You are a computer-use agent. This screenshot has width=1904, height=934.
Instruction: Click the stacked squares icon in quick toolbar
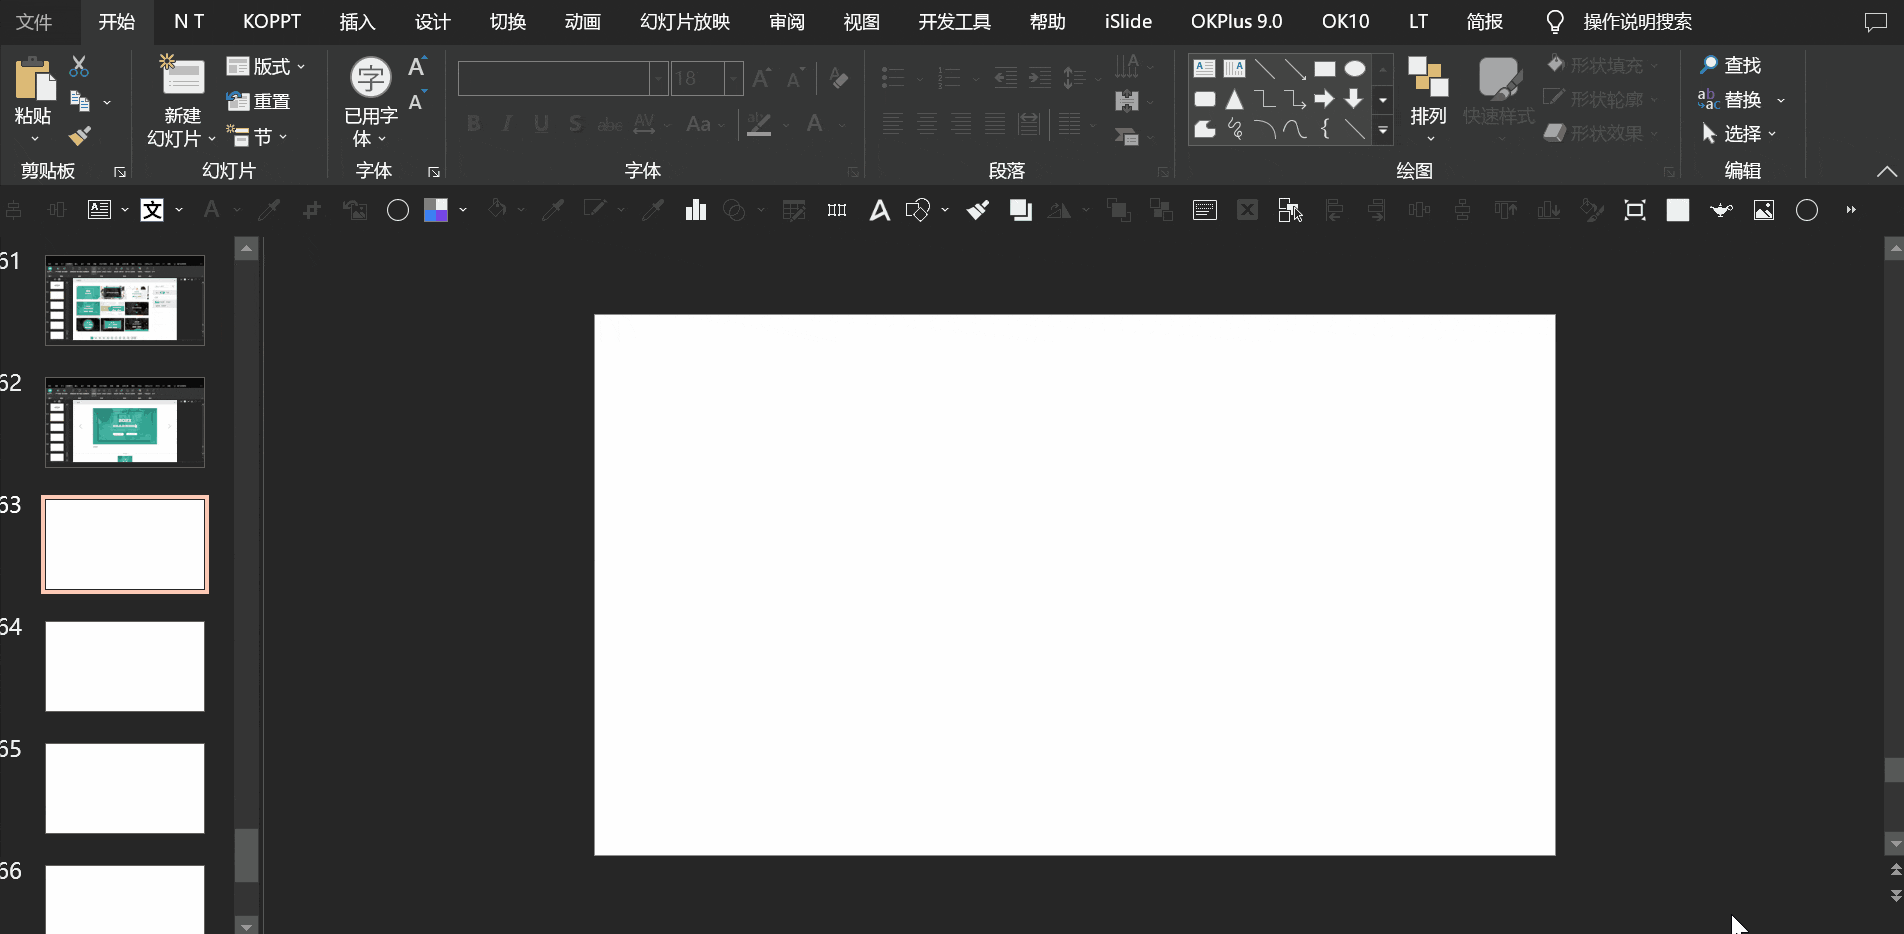tap(1020, 210)
